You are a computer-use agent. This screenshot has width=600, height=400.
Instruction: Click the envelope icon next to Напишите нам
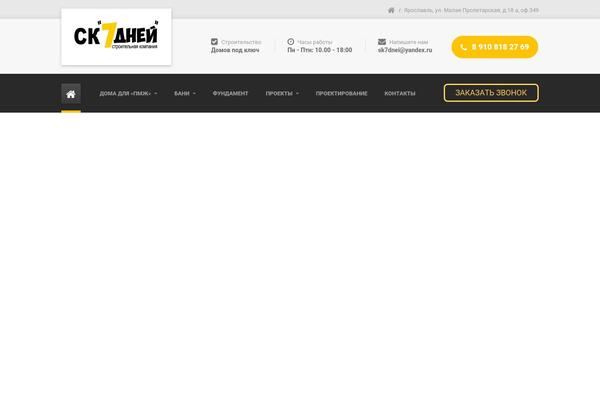click(382, 42)
